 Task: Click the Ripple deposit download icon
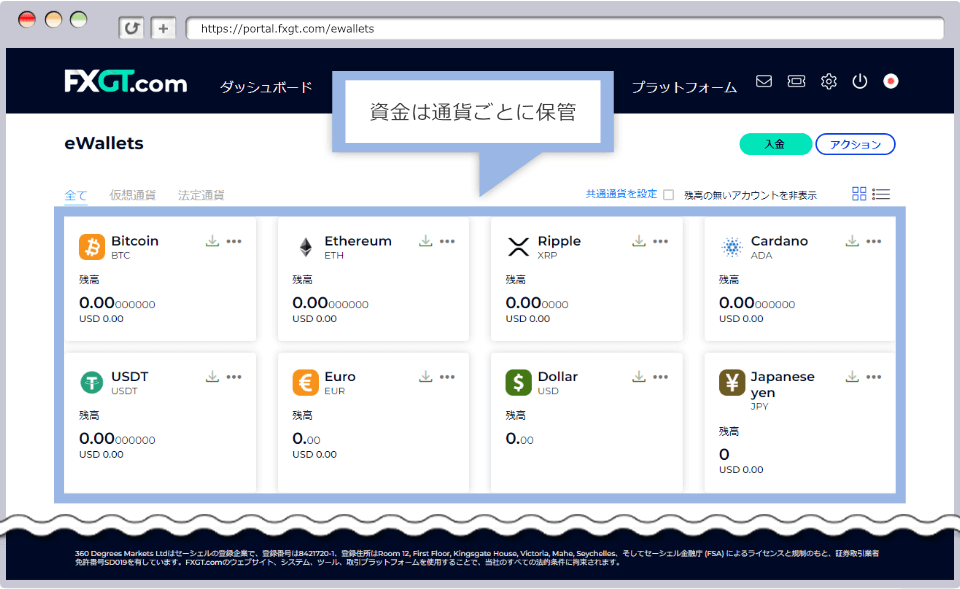(x=639, y=241)
